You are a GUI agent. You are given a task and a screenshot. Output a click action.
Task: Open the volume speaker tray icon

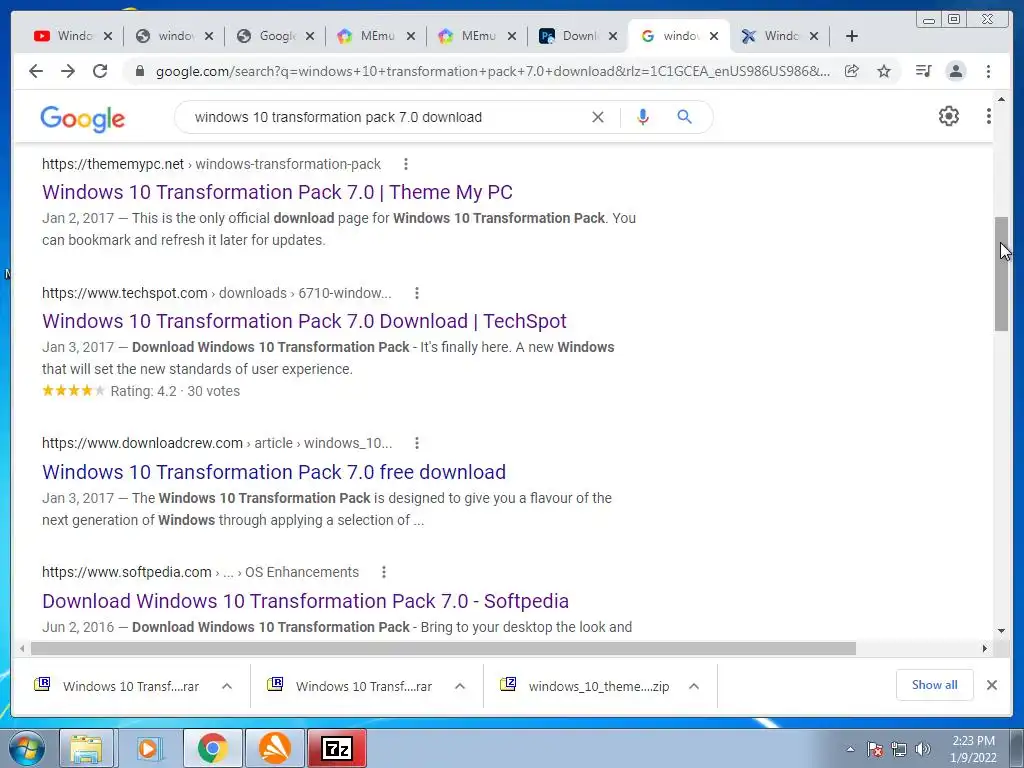(923, 749)
